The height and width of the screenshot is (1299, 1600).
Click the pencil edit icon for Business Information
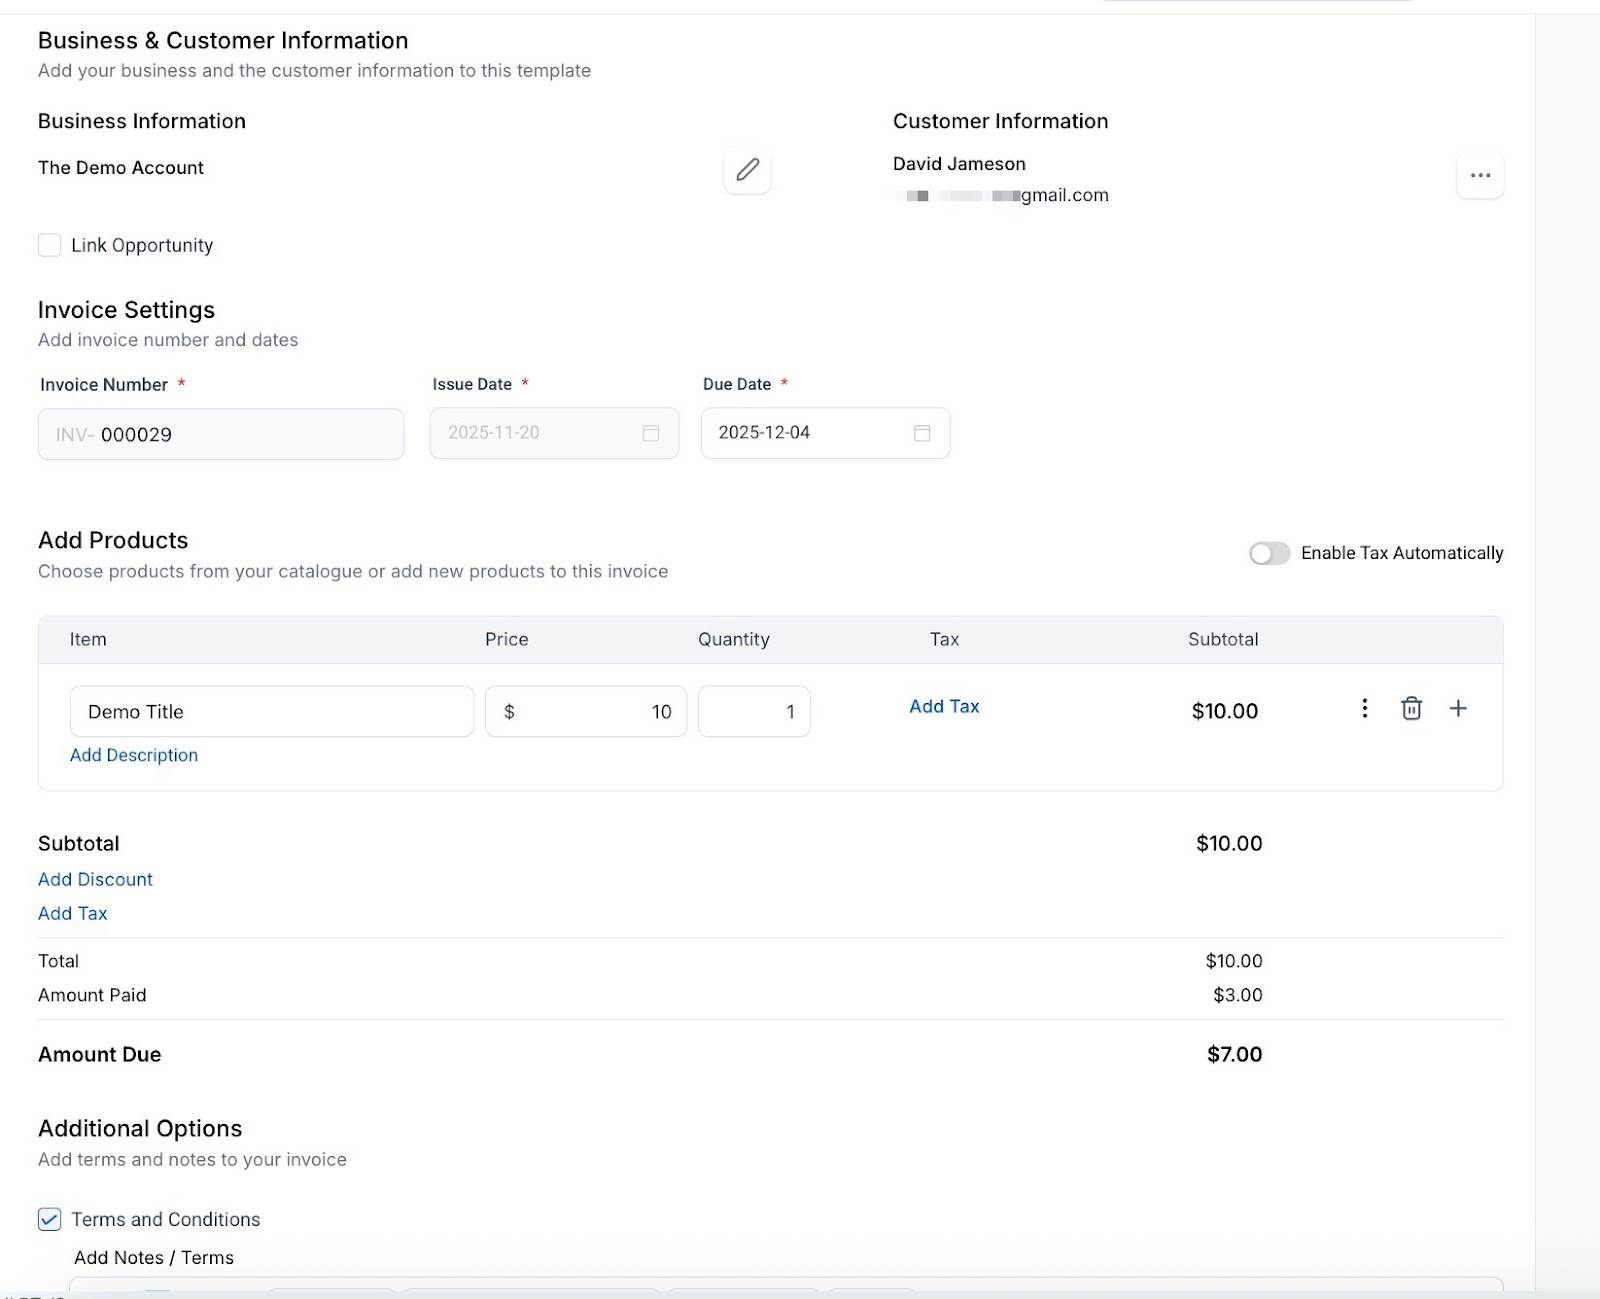(747, 170)
